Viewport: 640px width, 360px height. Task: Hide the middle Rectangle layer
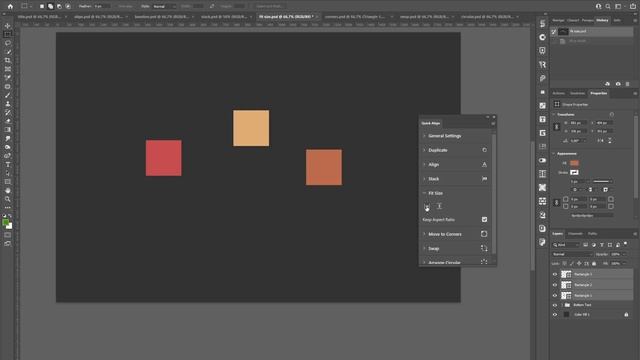pyautogui.click(x=555, y=285)
